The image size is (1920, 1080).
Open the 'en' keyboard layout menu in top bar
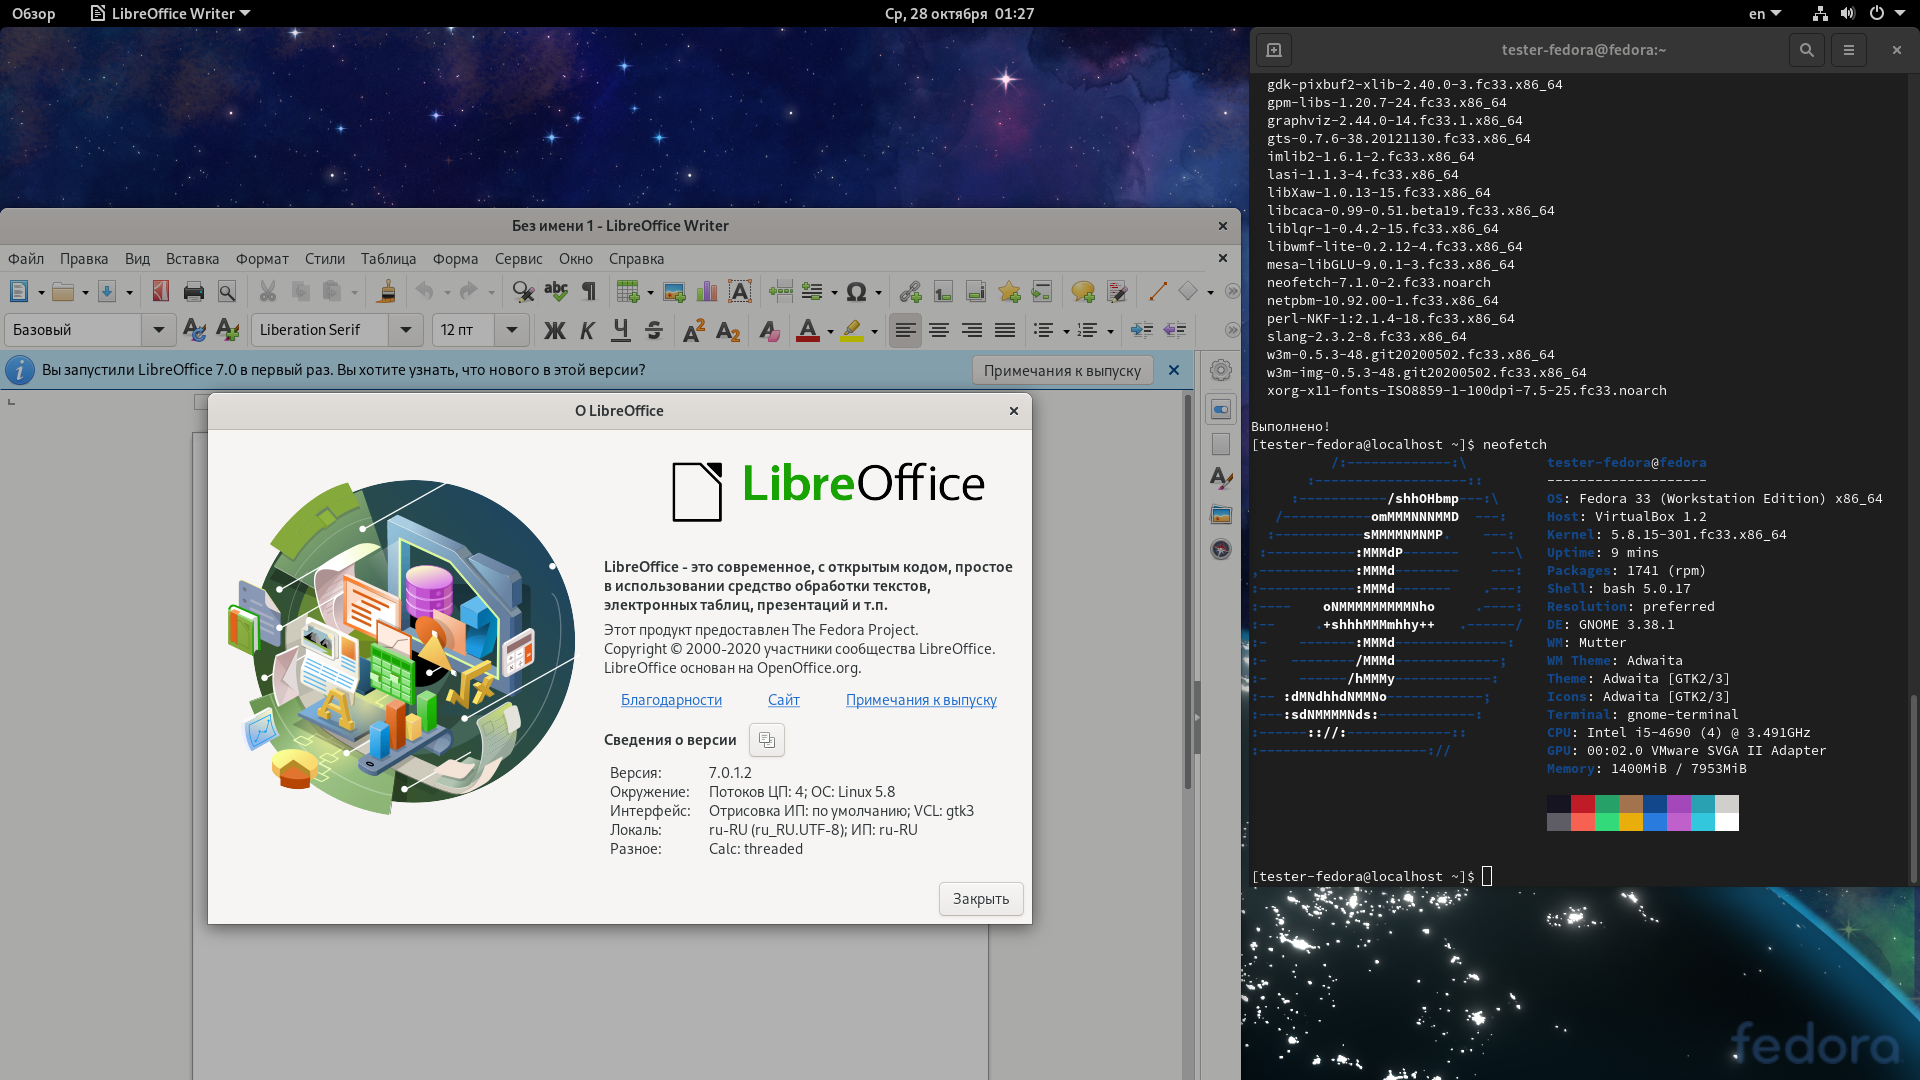point(1765,14)
